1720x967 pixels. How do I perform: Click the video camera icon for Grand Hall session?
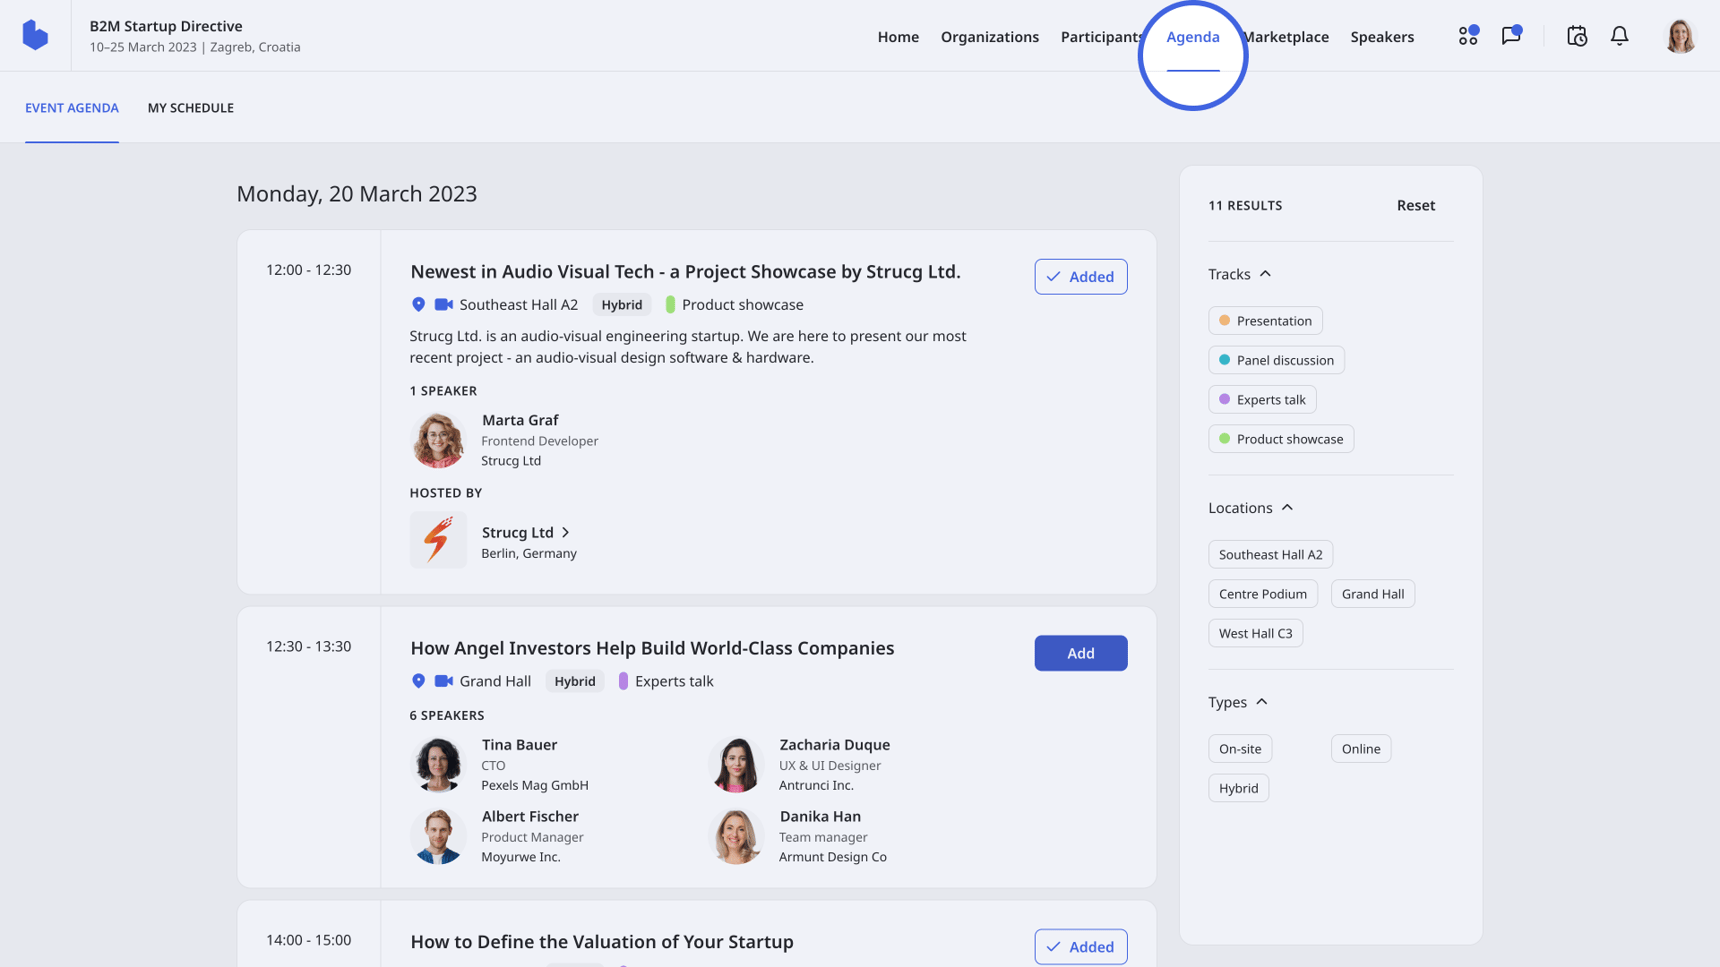(x=444, y=681)
